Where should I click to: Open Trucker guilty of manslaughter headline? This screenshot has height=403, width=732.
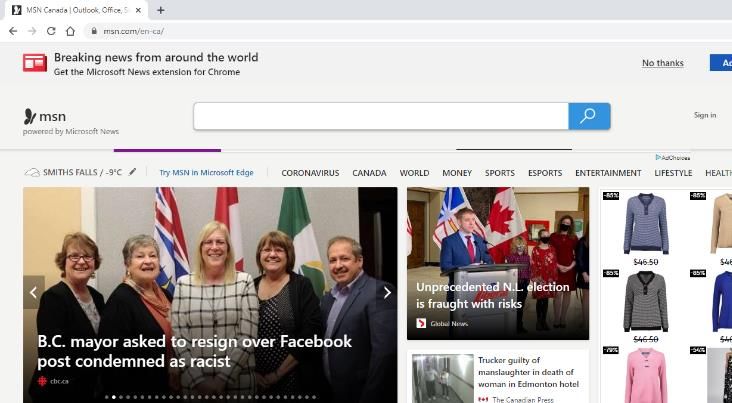point(528,372)
